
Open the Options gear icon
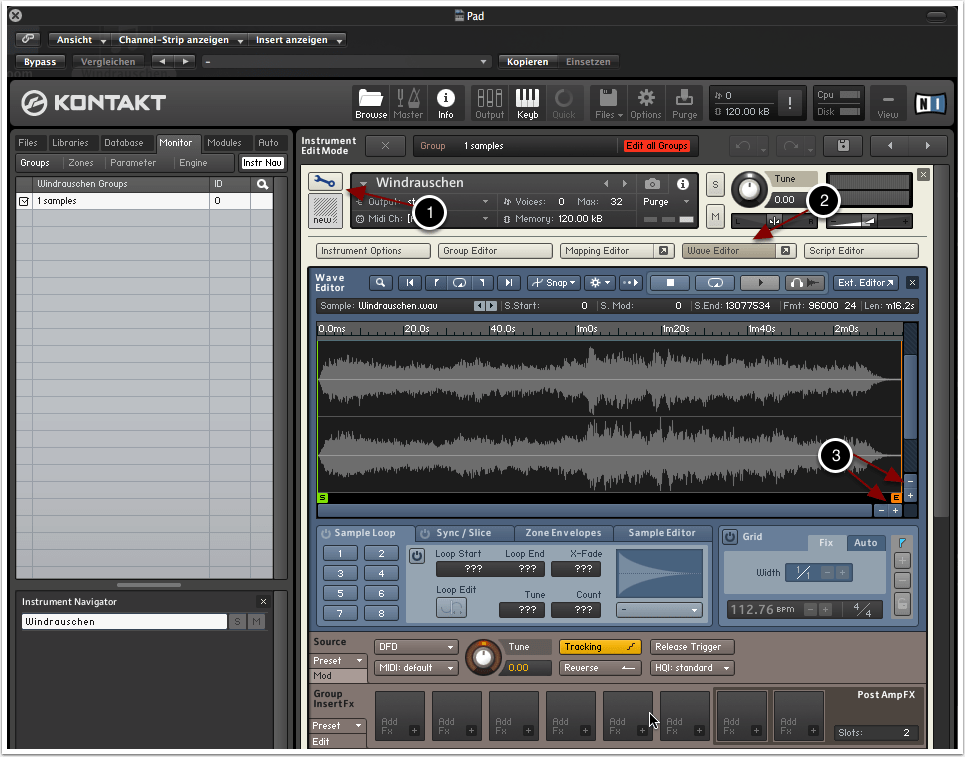point(646,102)
